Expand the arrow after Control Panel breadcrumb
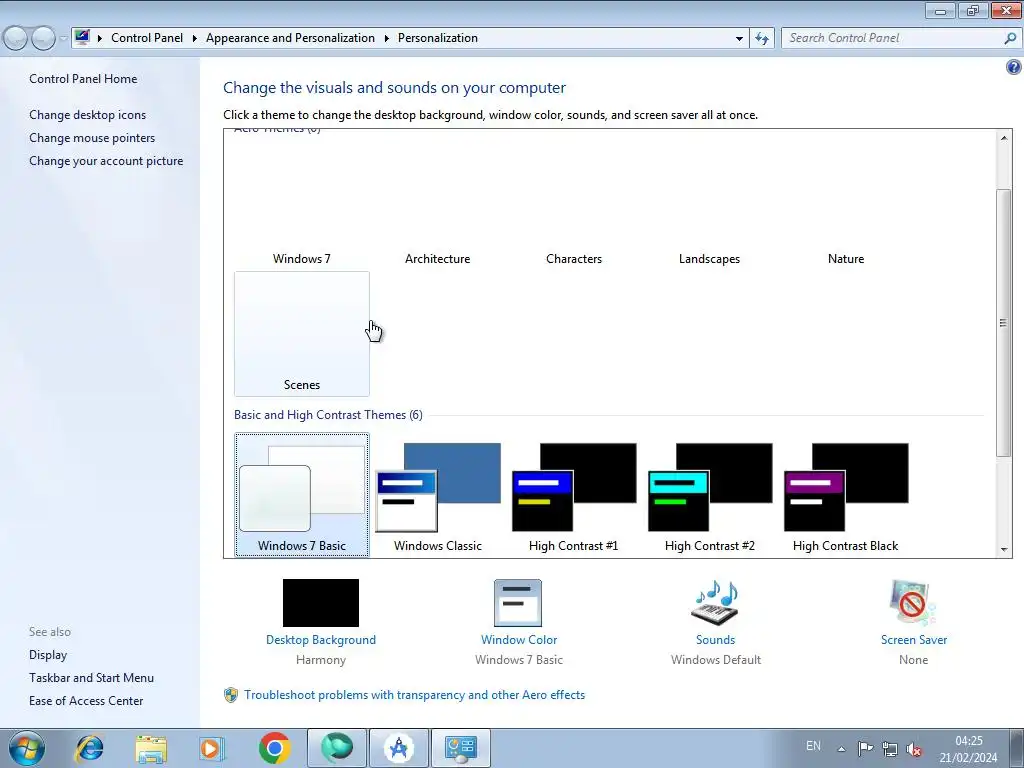This screenshot has height=768, width=1024. [195, 39]
